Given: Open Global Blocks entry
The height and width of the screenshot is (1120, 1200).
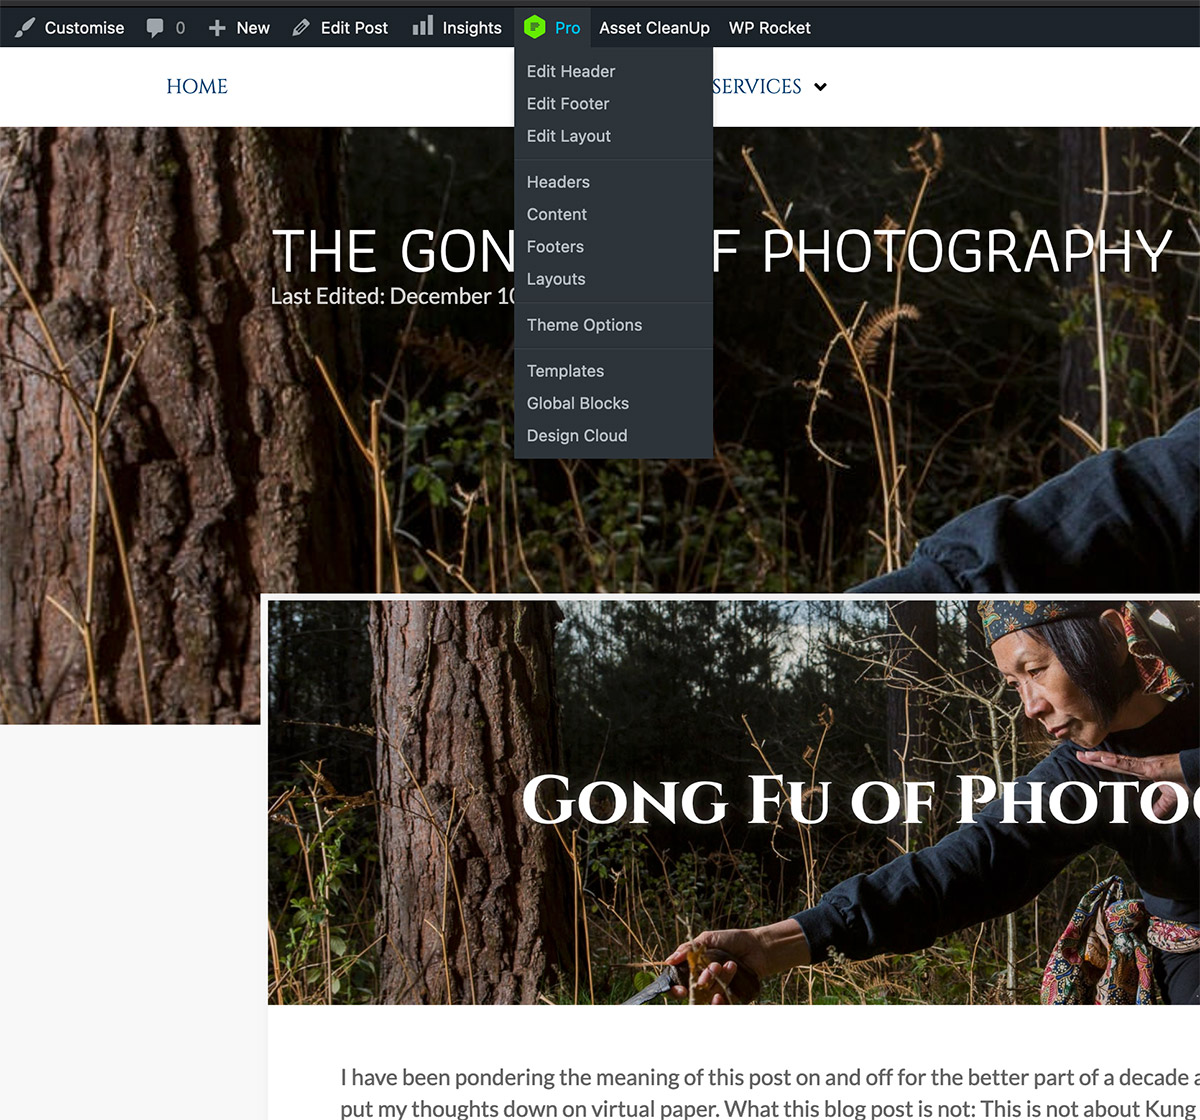Looking at the screenshot, I should point(578,403).
